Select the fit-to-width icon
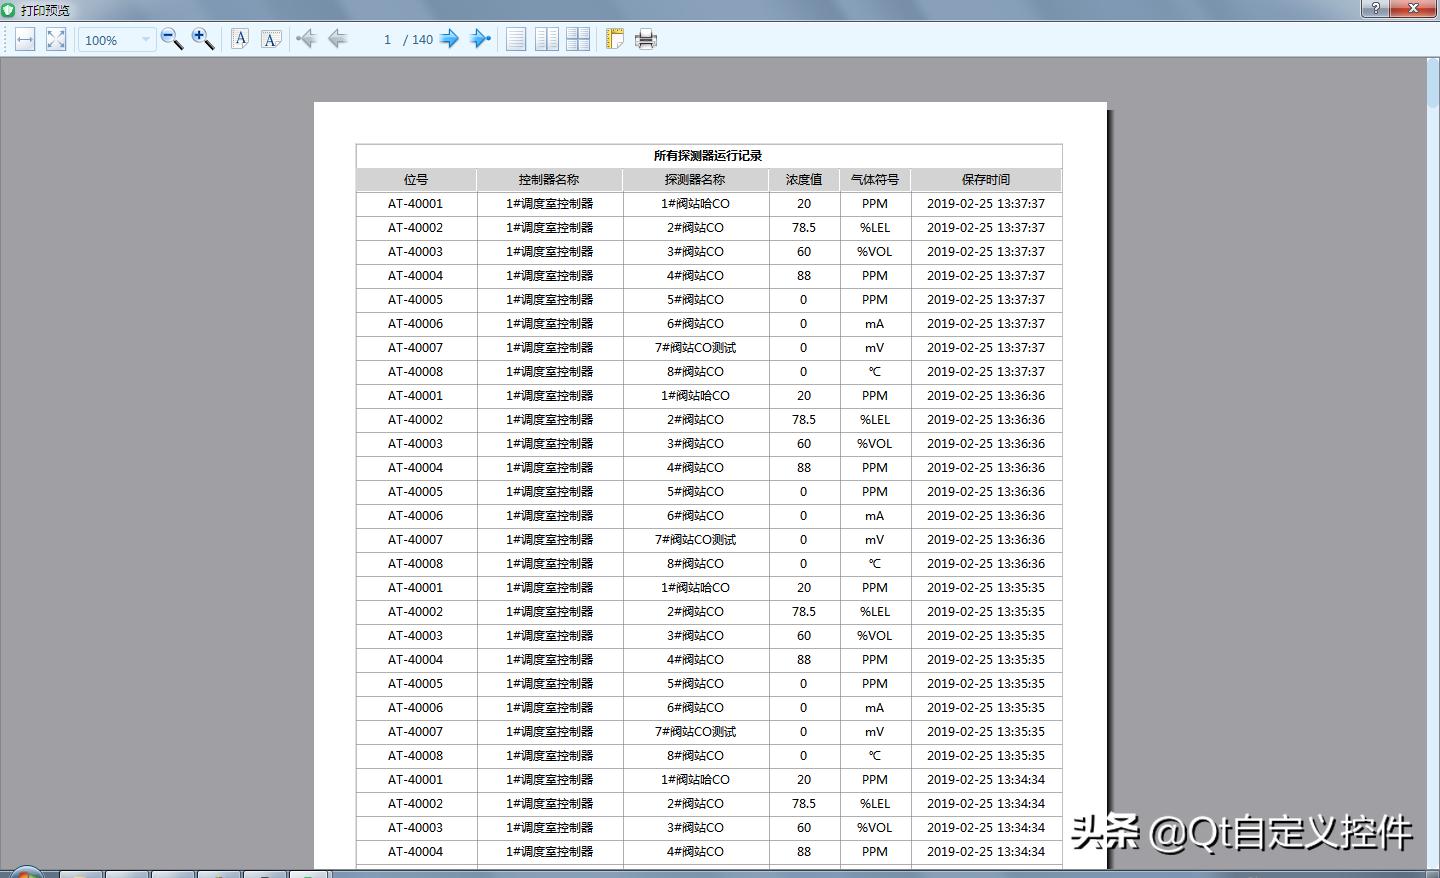 coord(24,39)
